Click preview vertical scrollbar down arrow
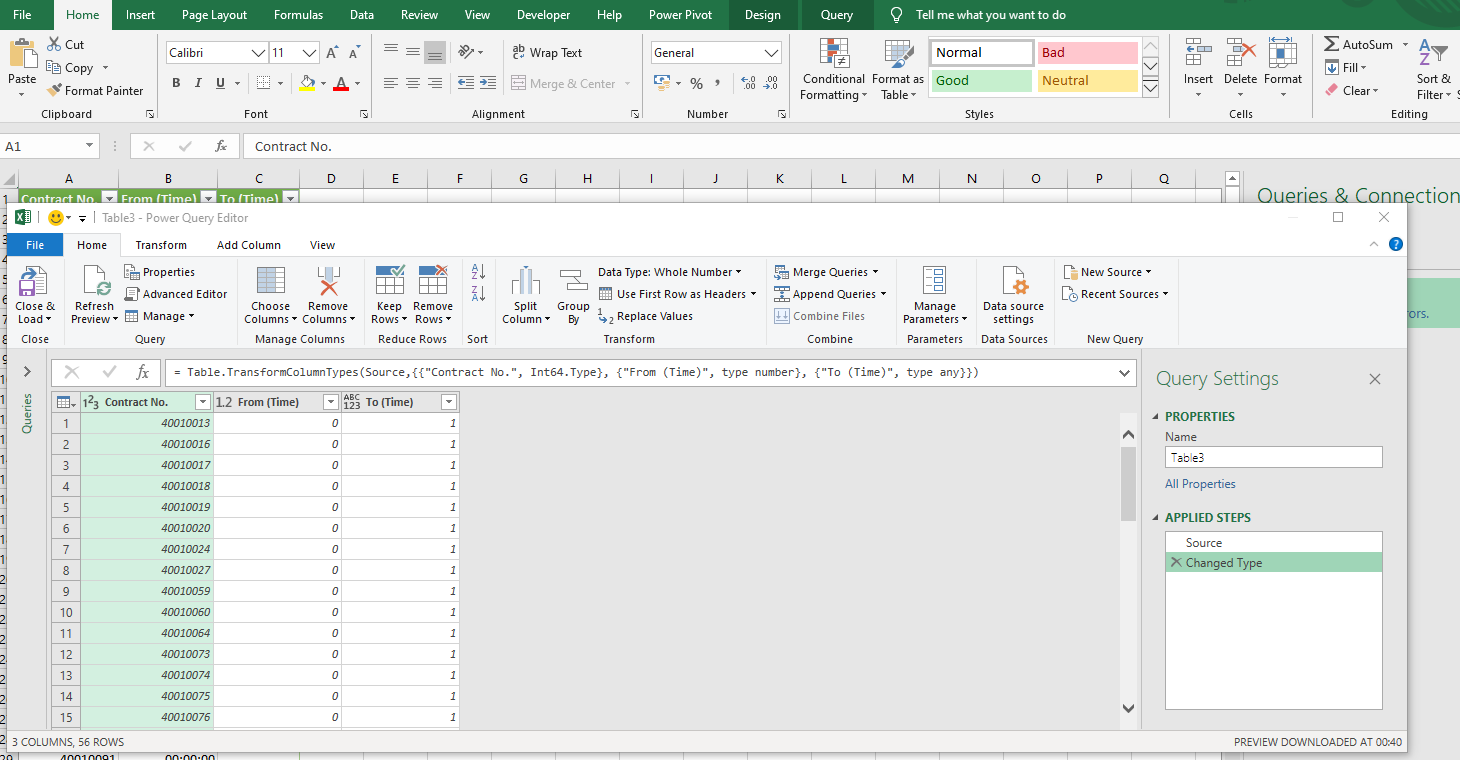Image resolution: width=1460 pixels, height=760 pixels. [1129, 709]
